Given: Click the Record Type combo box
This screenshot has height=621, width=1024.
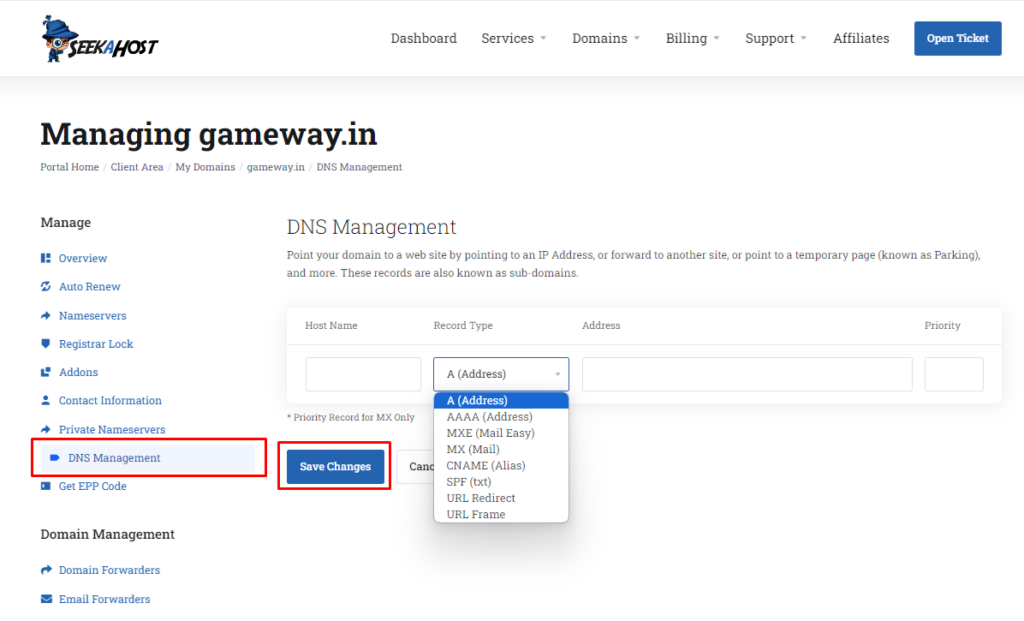Looking at the screenshot, I should click(501, 374).
